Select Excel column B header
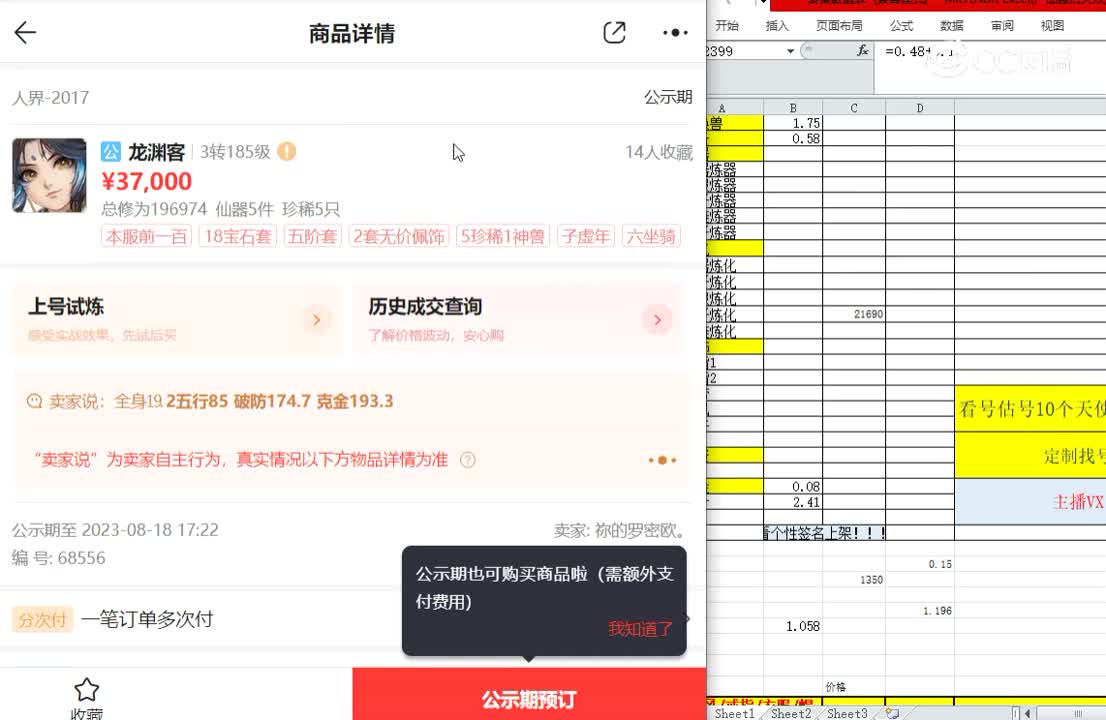Image resolution: width=1106 pixels, height=720 pixels. pyautogui.click(x=793, y=108)
